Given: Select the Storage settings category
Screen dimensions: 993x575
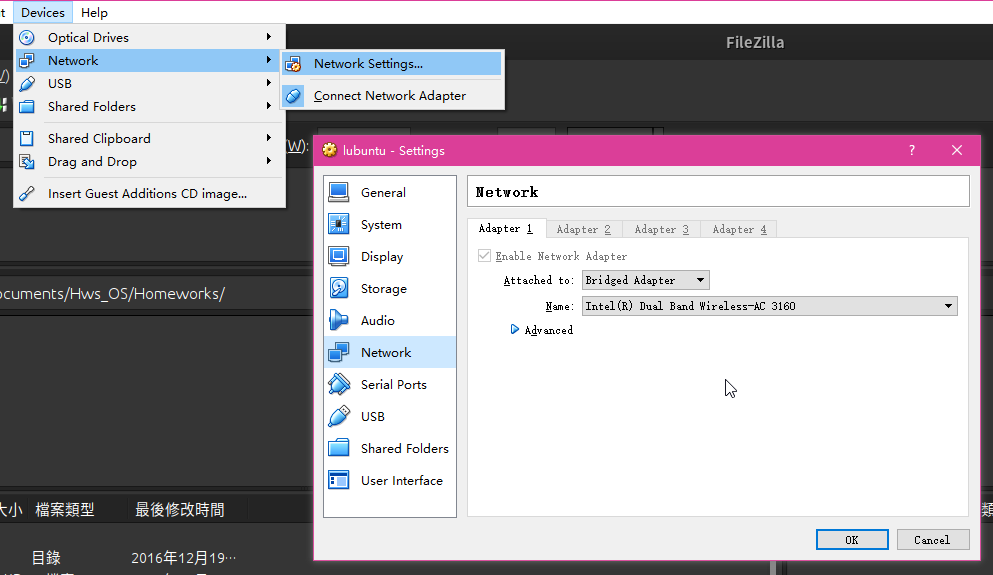Looking at the screenshot, I should click(390, 289).
